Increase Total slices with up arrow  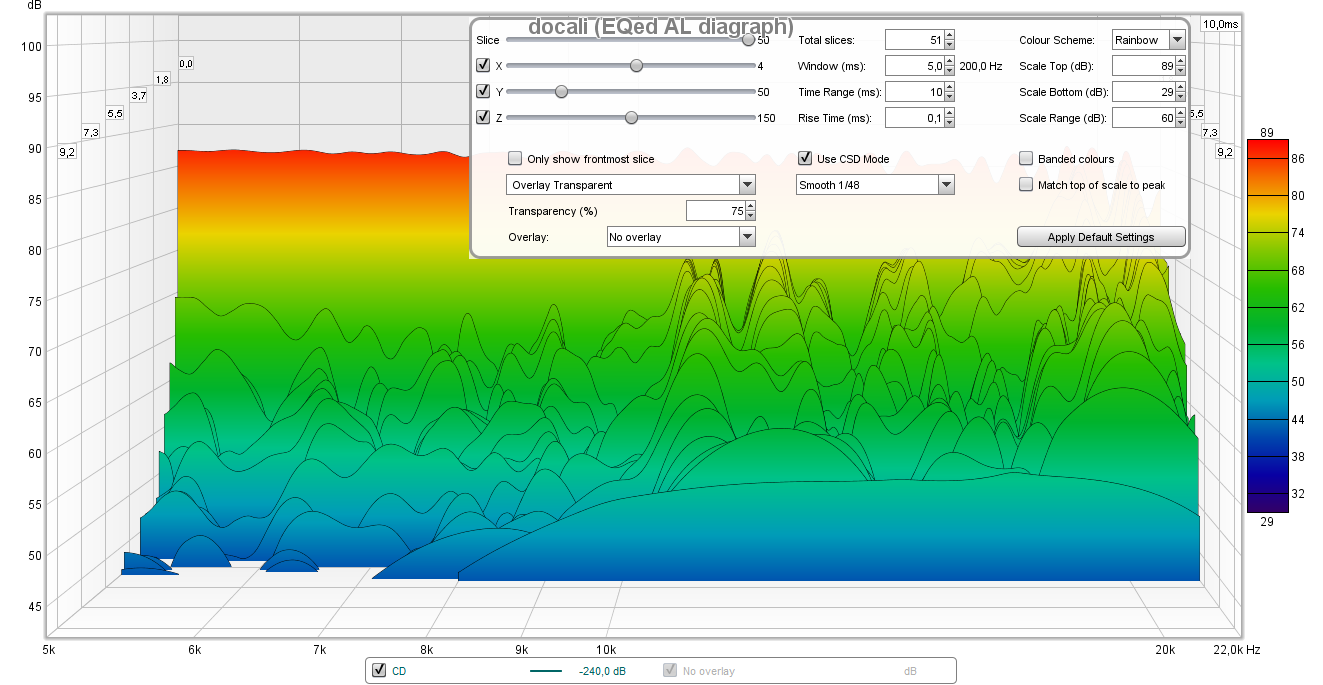[950, 35]
